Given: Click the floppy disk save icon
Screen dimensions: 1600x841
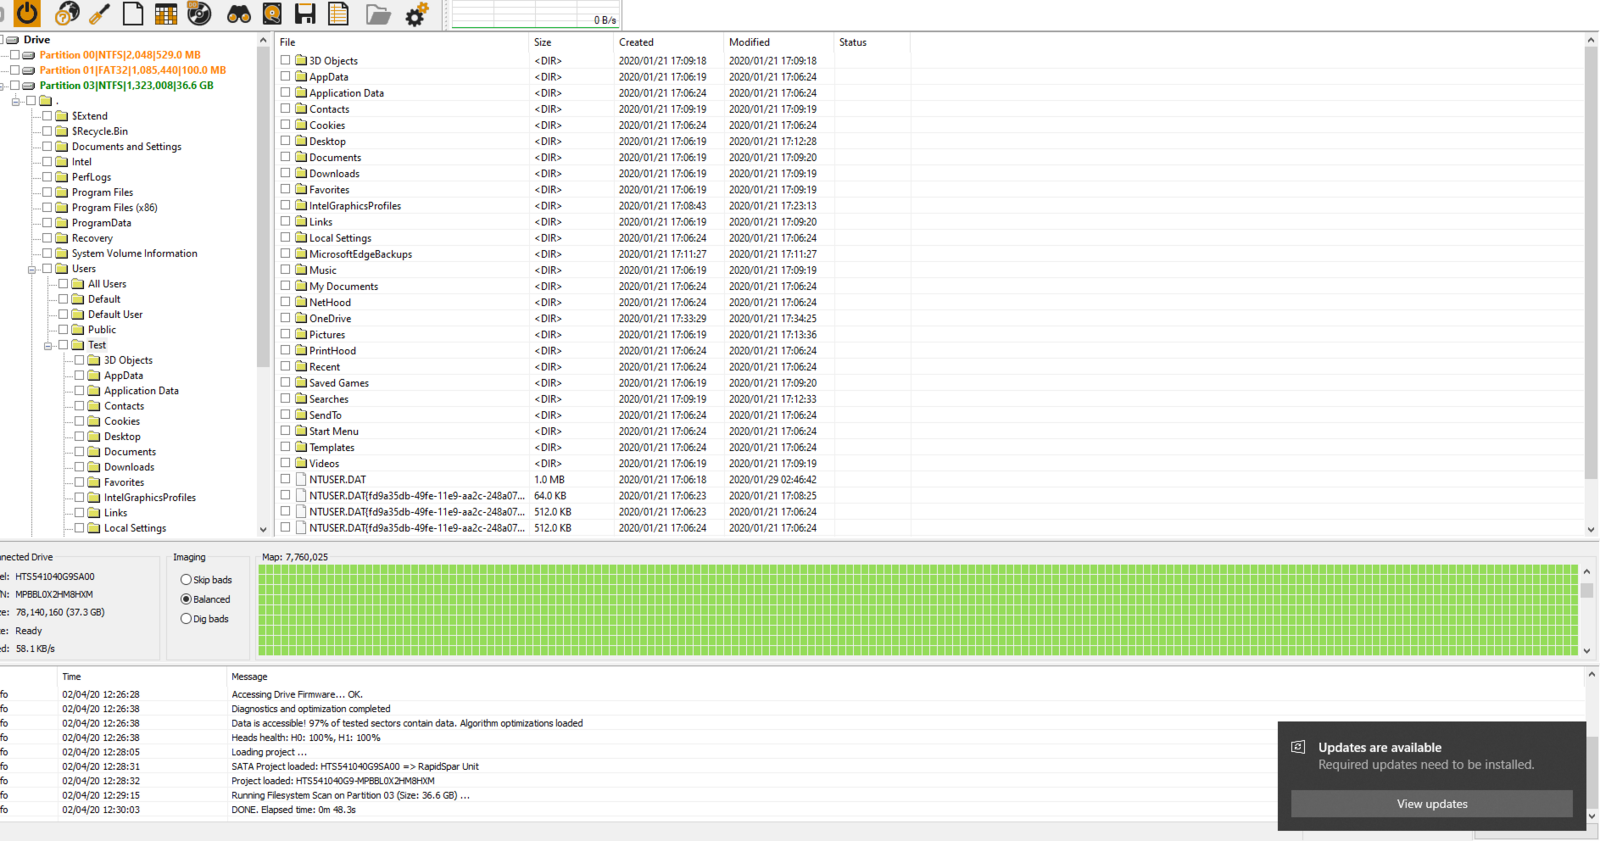Looking at the screenshot, I should tap(305, 13).
